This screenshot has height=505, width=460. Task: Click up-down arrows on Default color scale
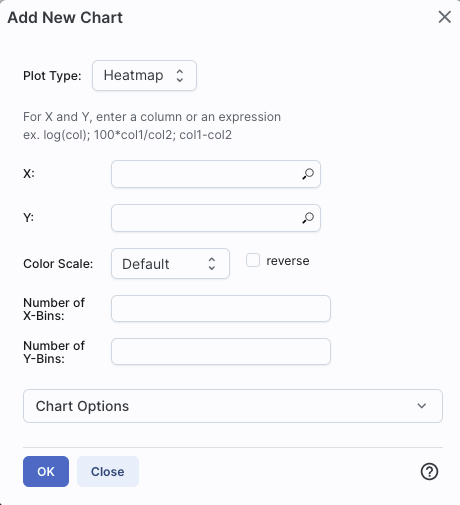click(212, 264)
